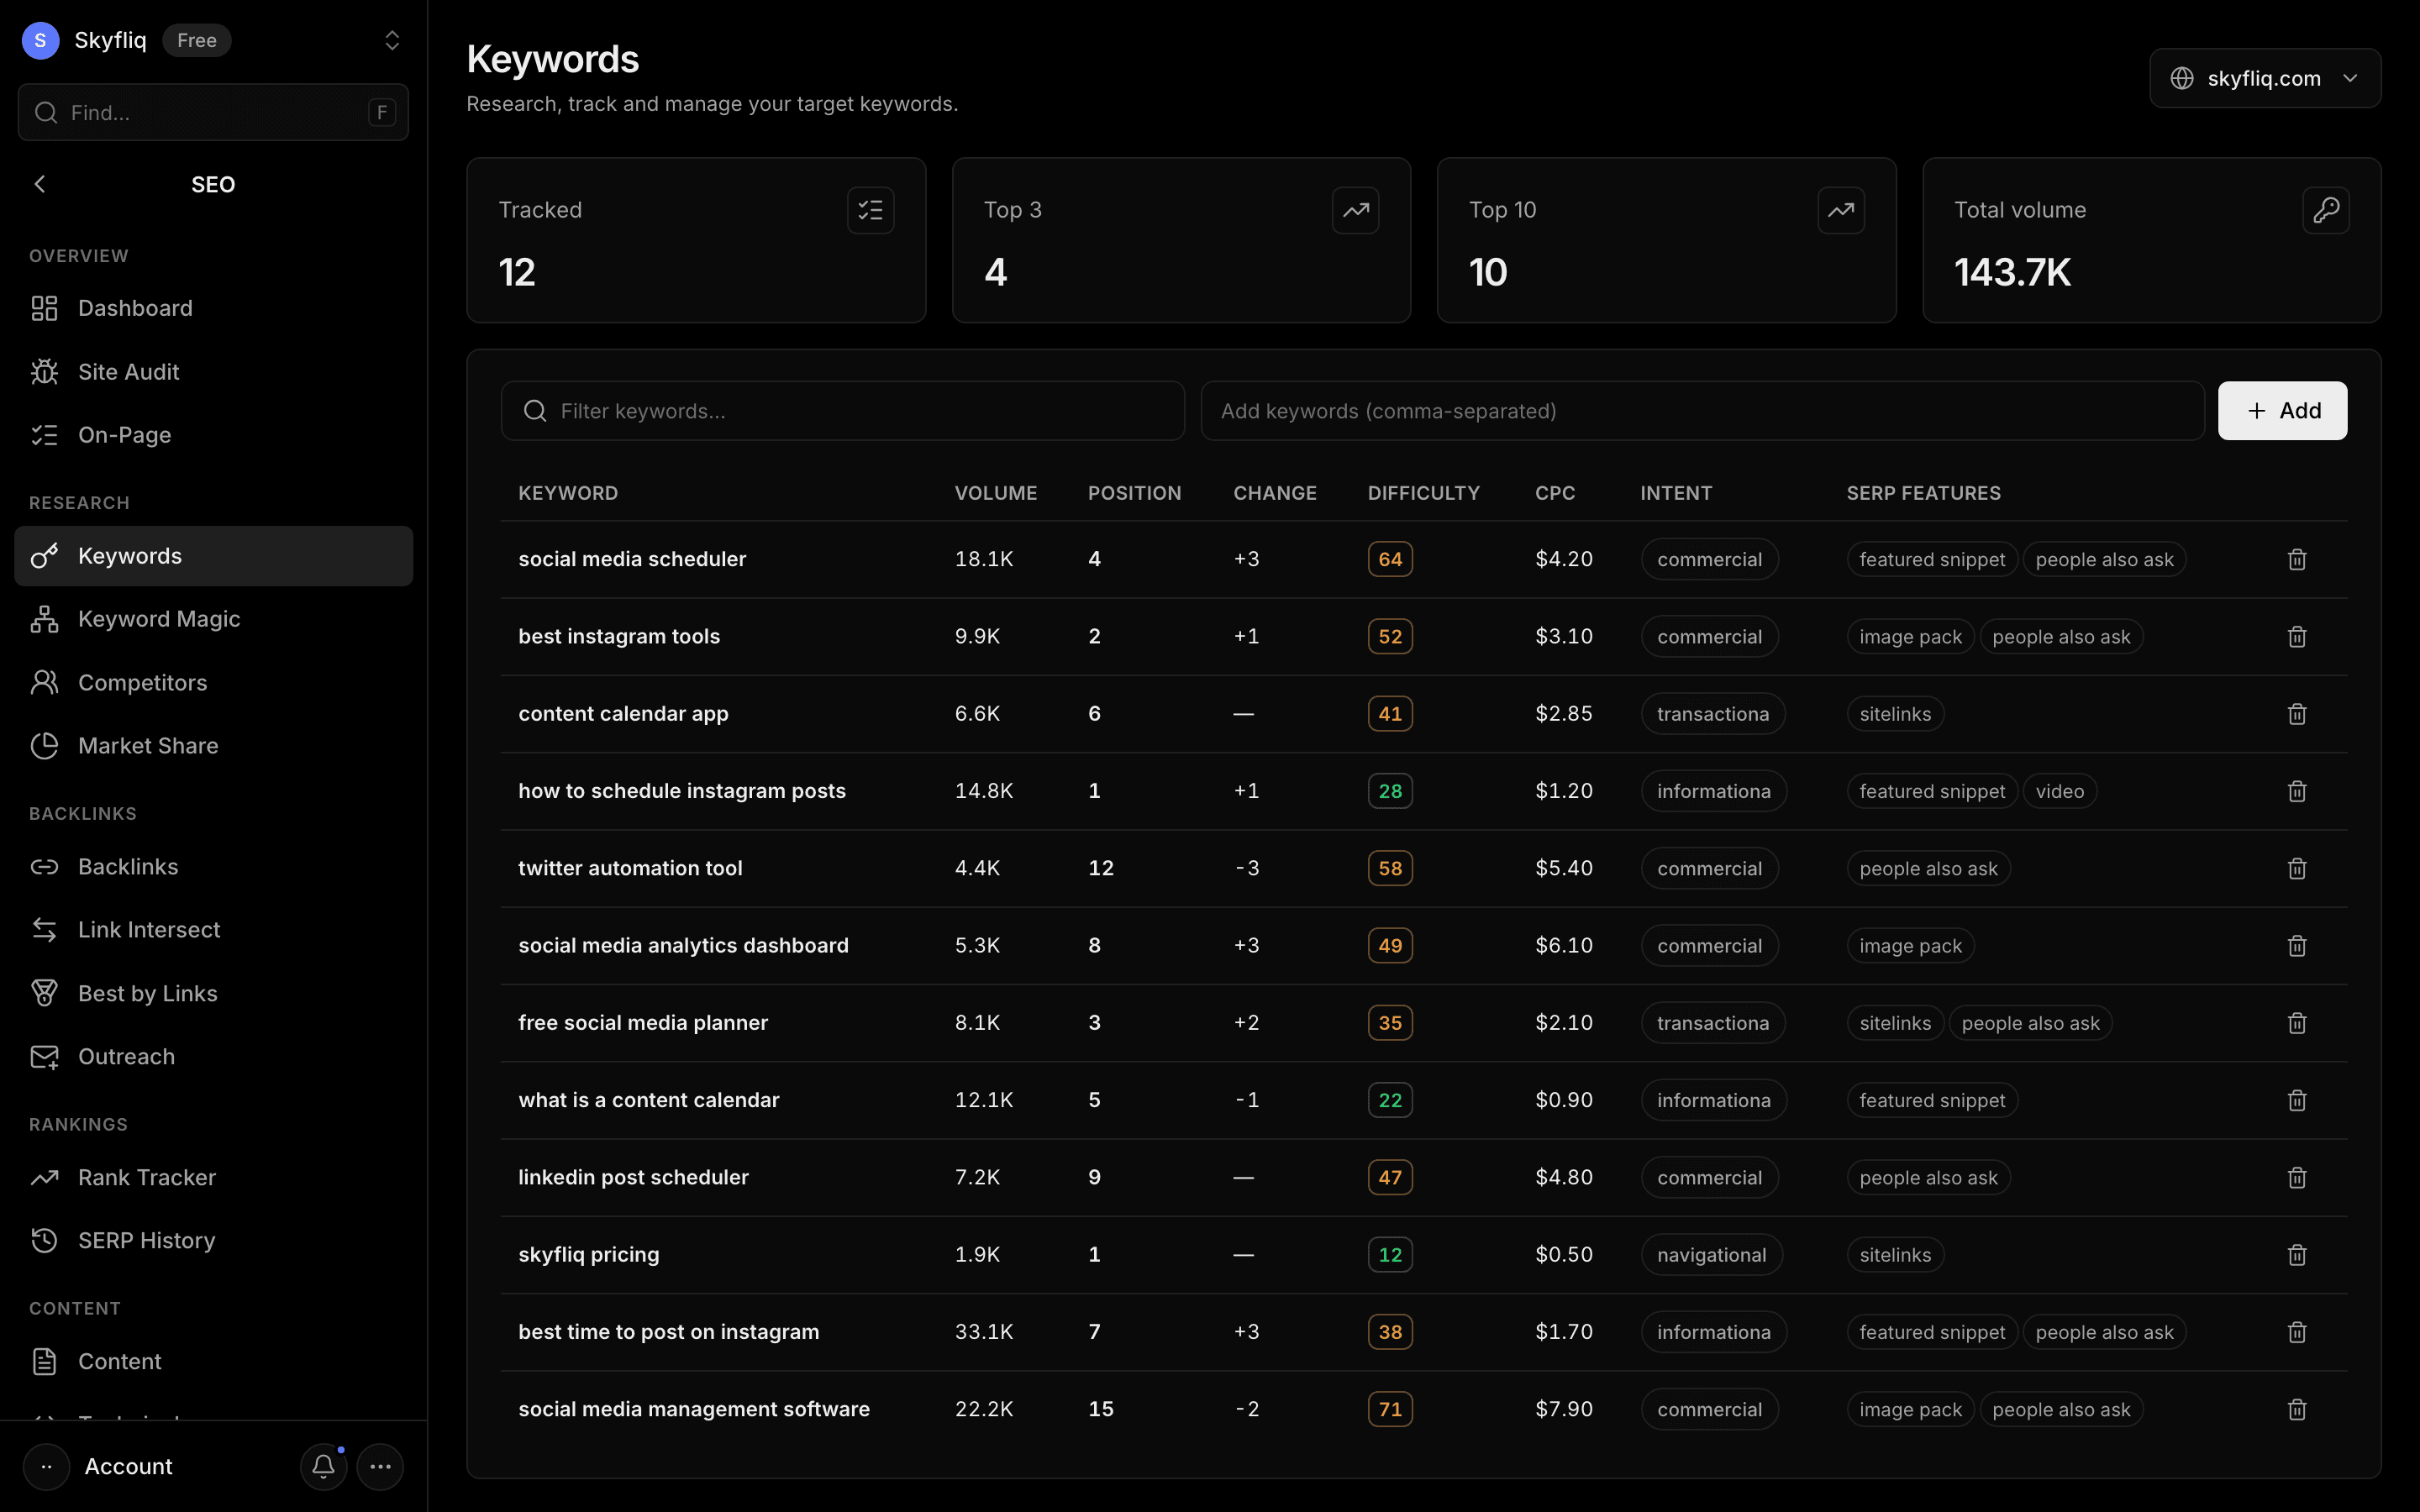Sort by the Difficulty column header
Image resolution: width=2420 pixels, height=1512 pixels.
[x=1423, y=493]
